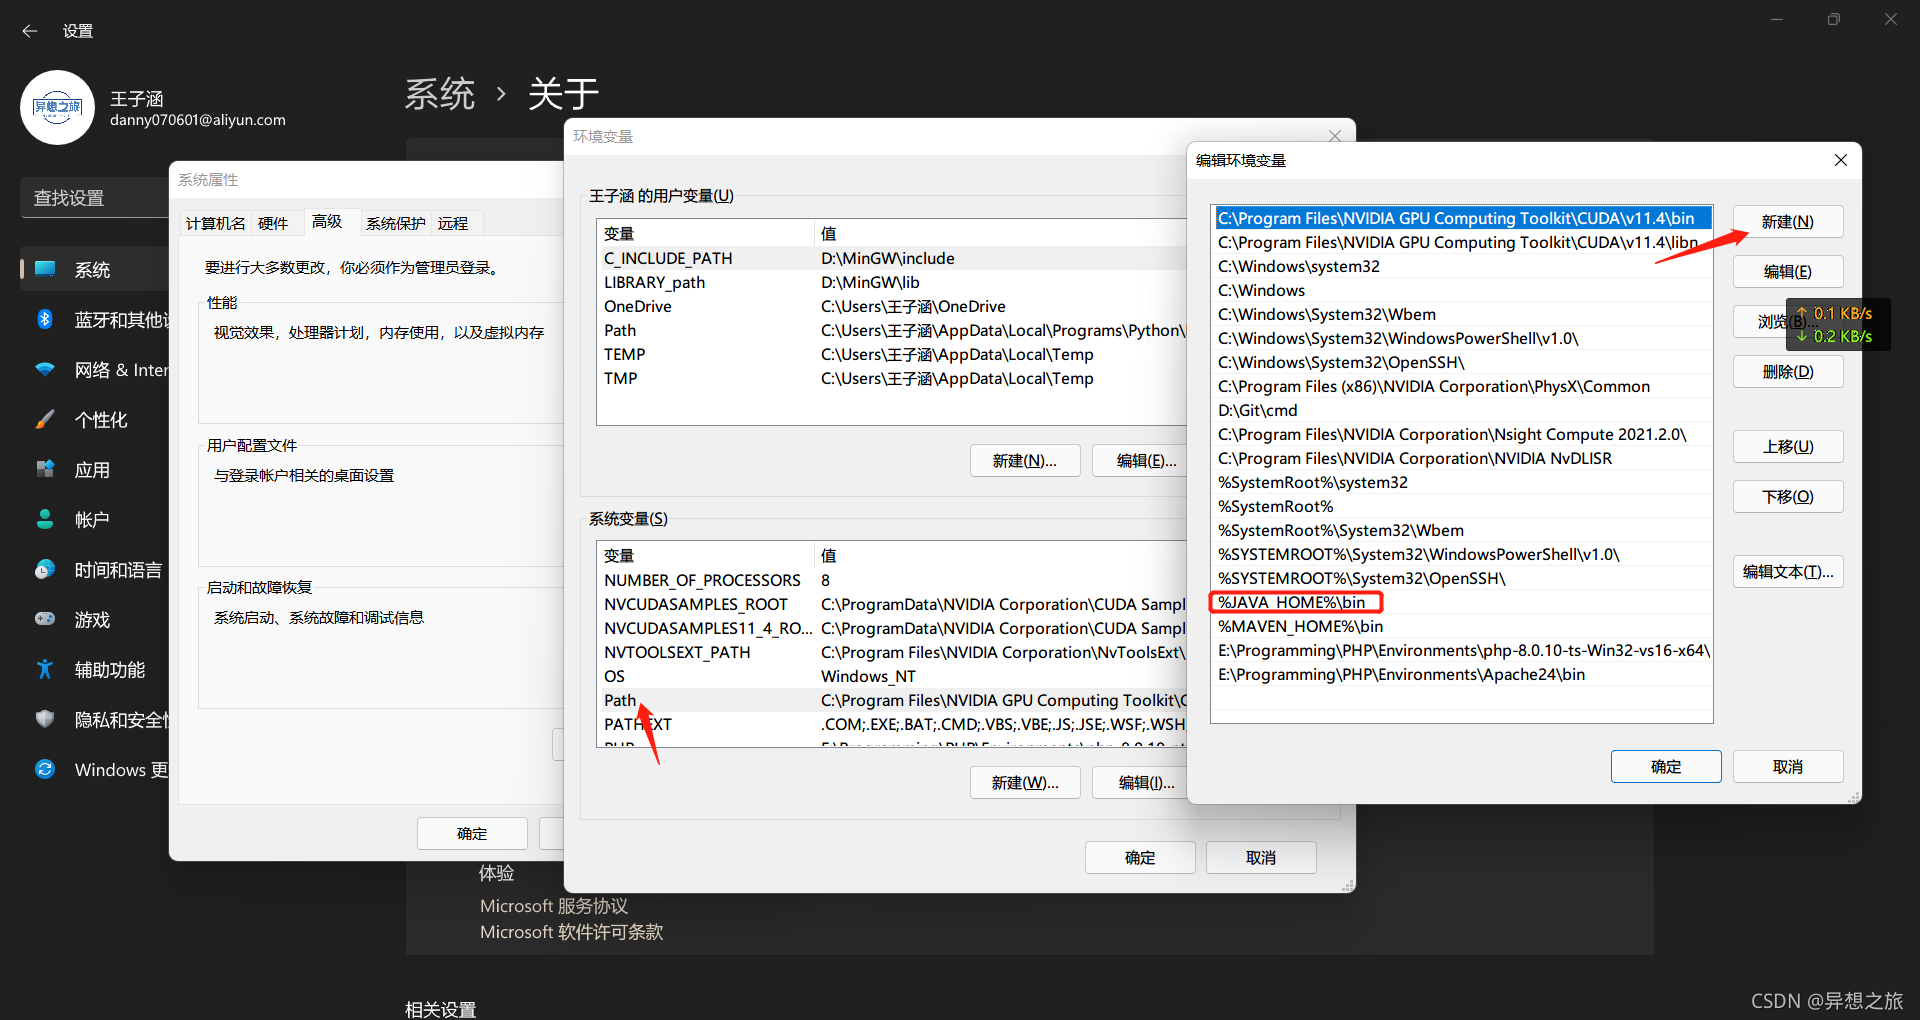Click the 上移(U) button
The width and height of the screenshot is (1920, 1020).
(1787, 447)
